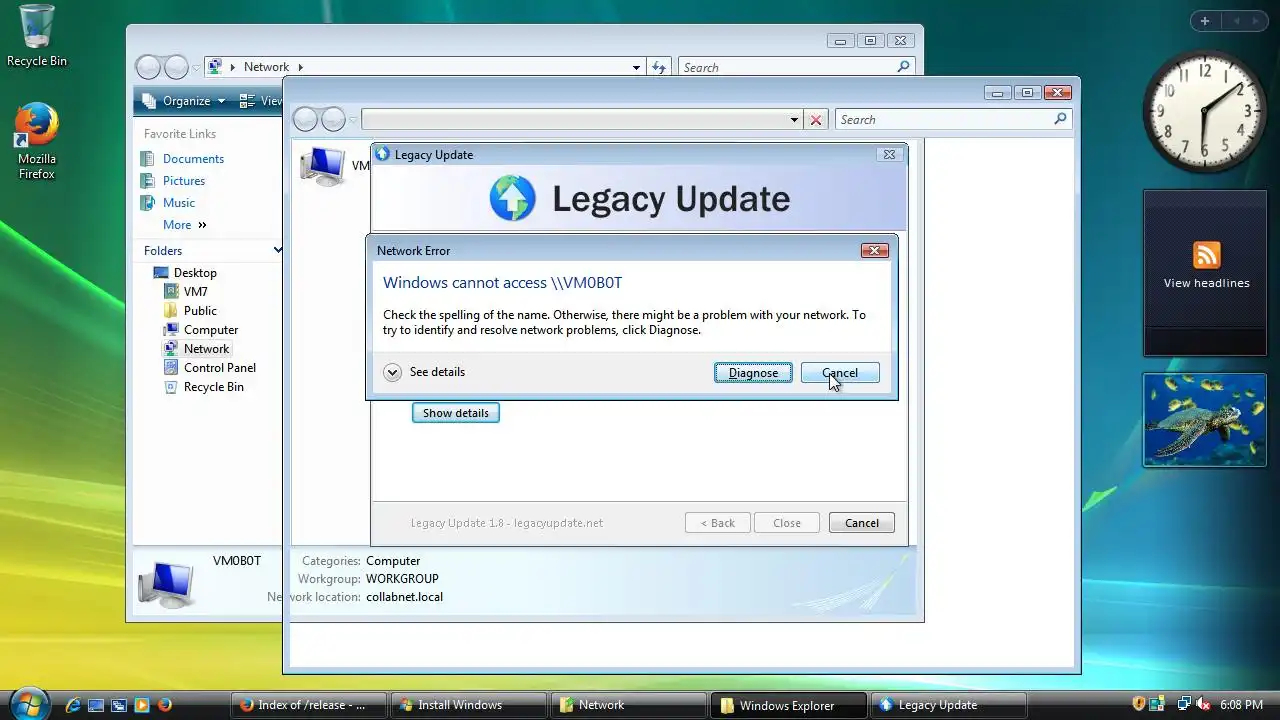Click the Forward button in Network window
Viewport: 1280px width, 720px height.
(x=176, y=67)
